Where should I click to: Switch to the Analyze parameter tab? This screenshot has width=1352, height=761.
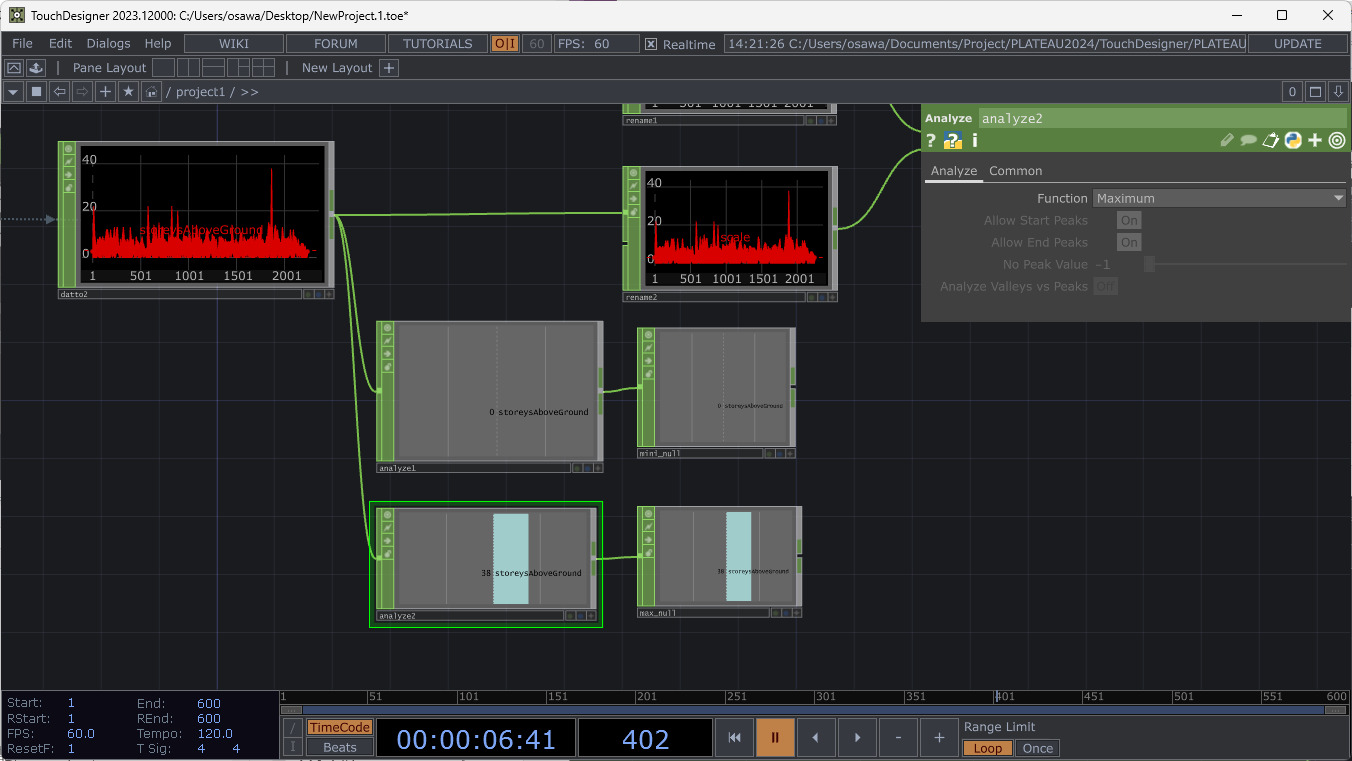point(954,171)
